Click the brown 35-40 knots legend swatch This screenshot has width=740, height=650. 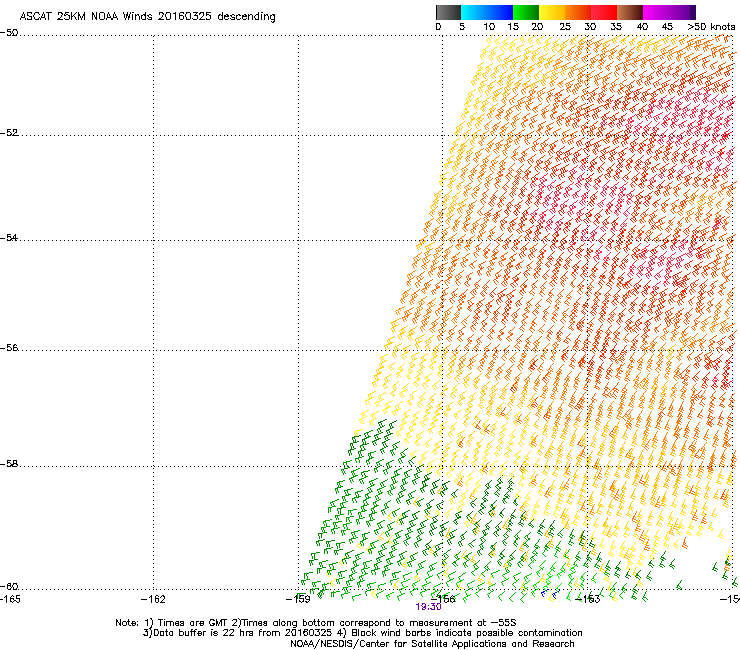pyautogui.click(x=630, y=12)
